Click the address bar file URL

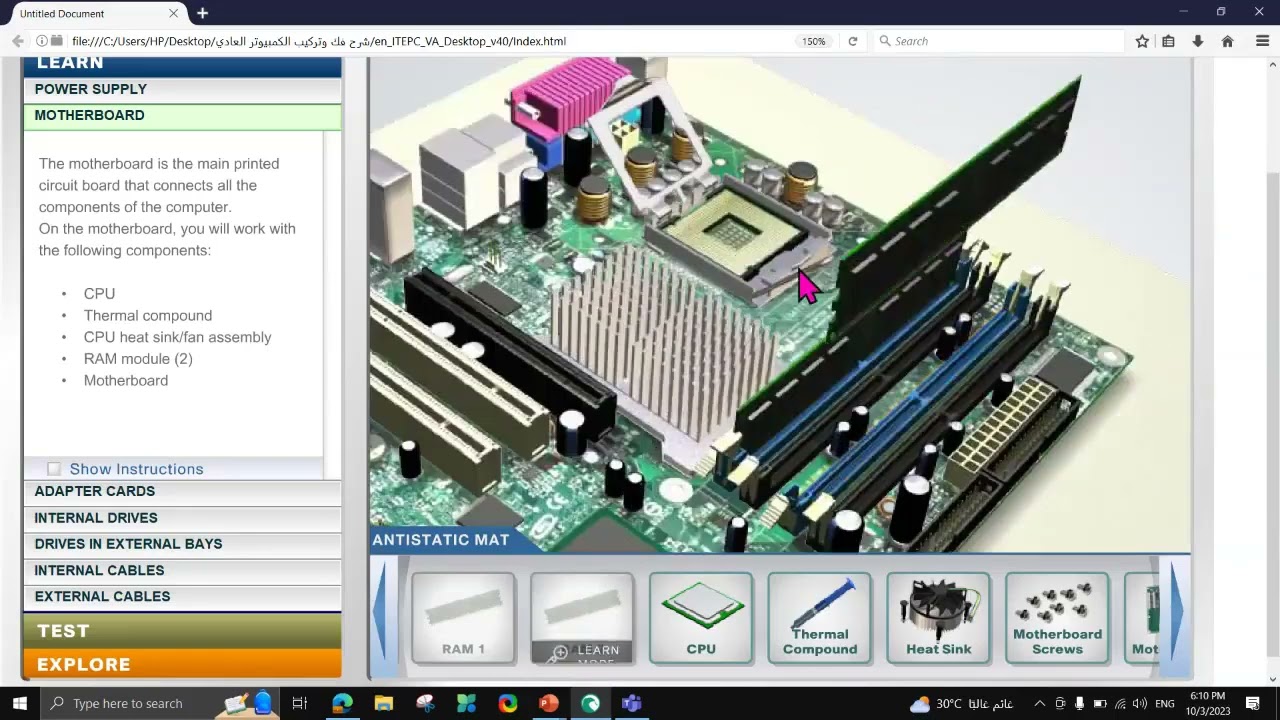pyautogui.click(x=318, y=41)
